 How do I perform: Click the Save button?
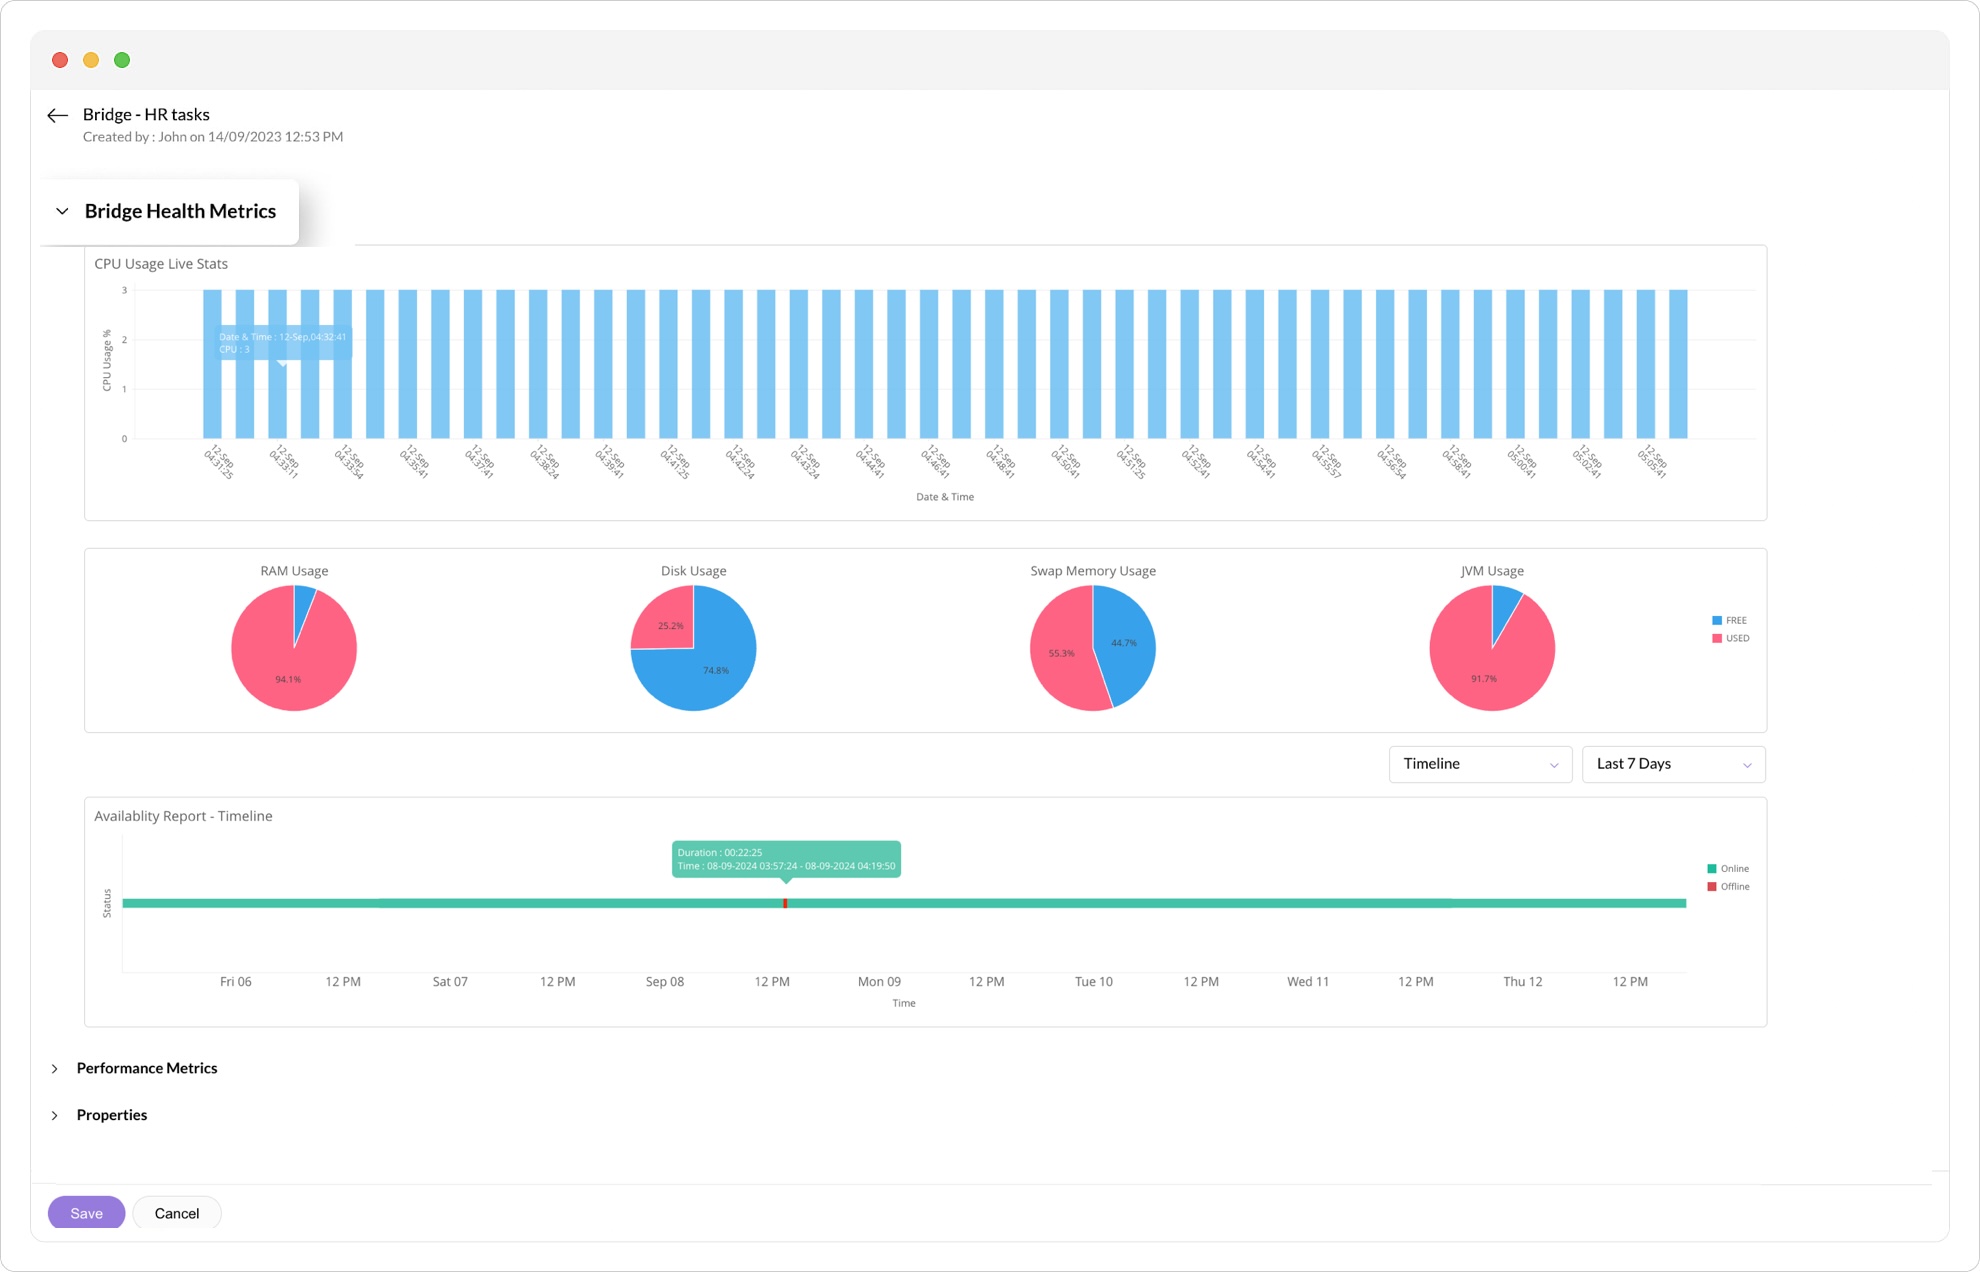click(86, 1213)
